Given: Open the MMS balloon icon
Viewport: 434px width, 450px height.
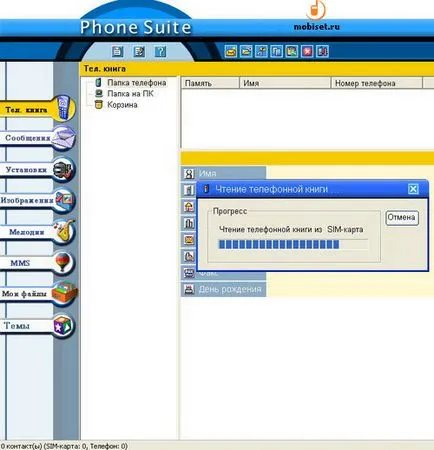Looking at the screenshot, I should click(x=63, y=262).
